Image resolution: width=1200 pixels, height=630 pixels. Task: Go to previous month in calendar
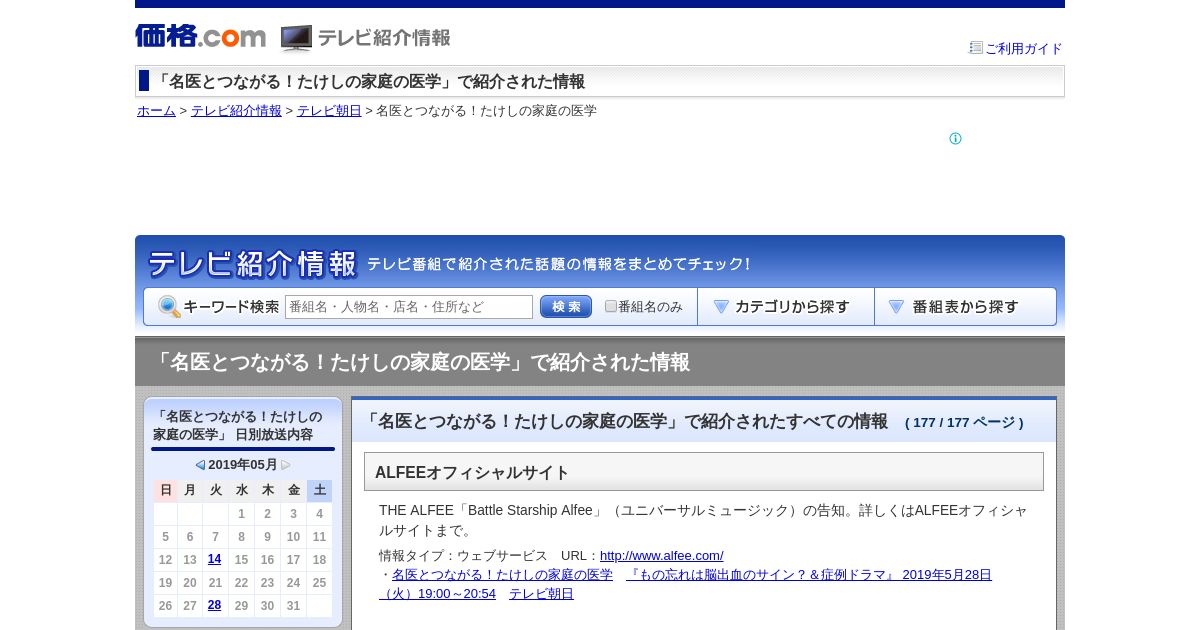coord(200,465)
